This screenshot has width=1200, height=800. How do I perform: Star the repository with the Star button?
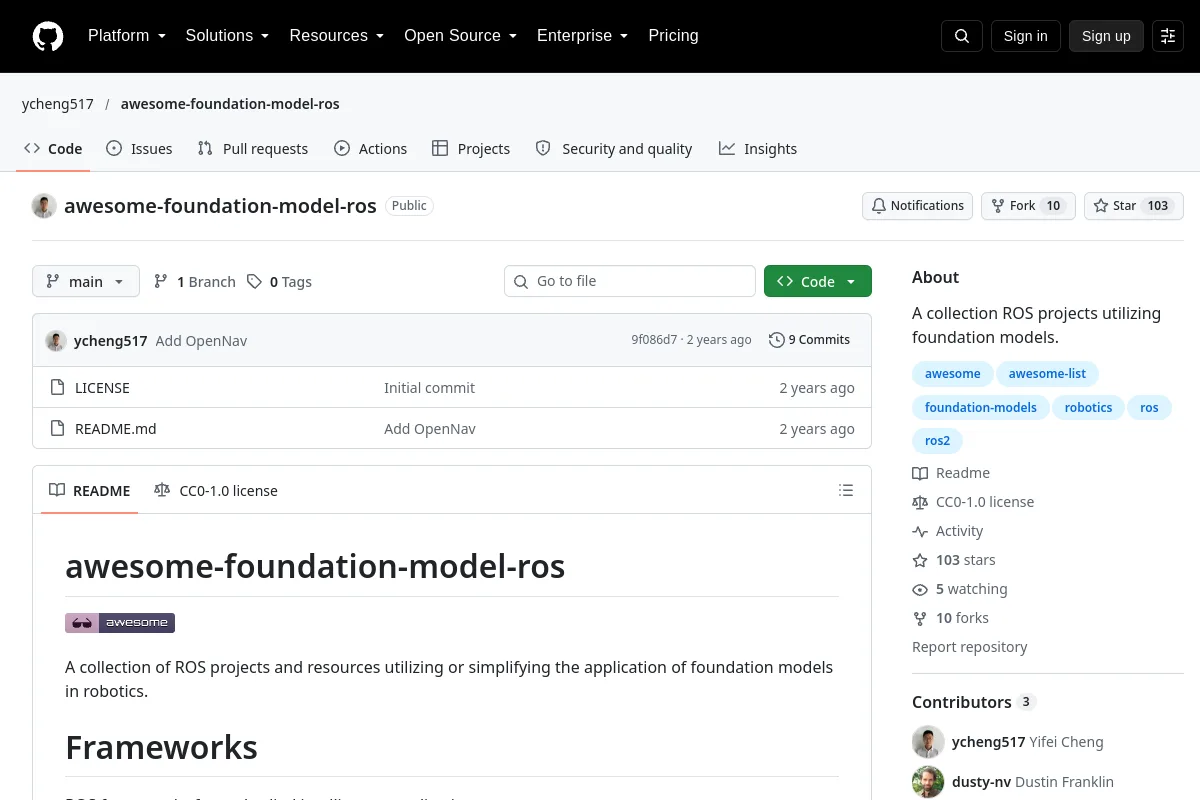(x=1134, y=206)
